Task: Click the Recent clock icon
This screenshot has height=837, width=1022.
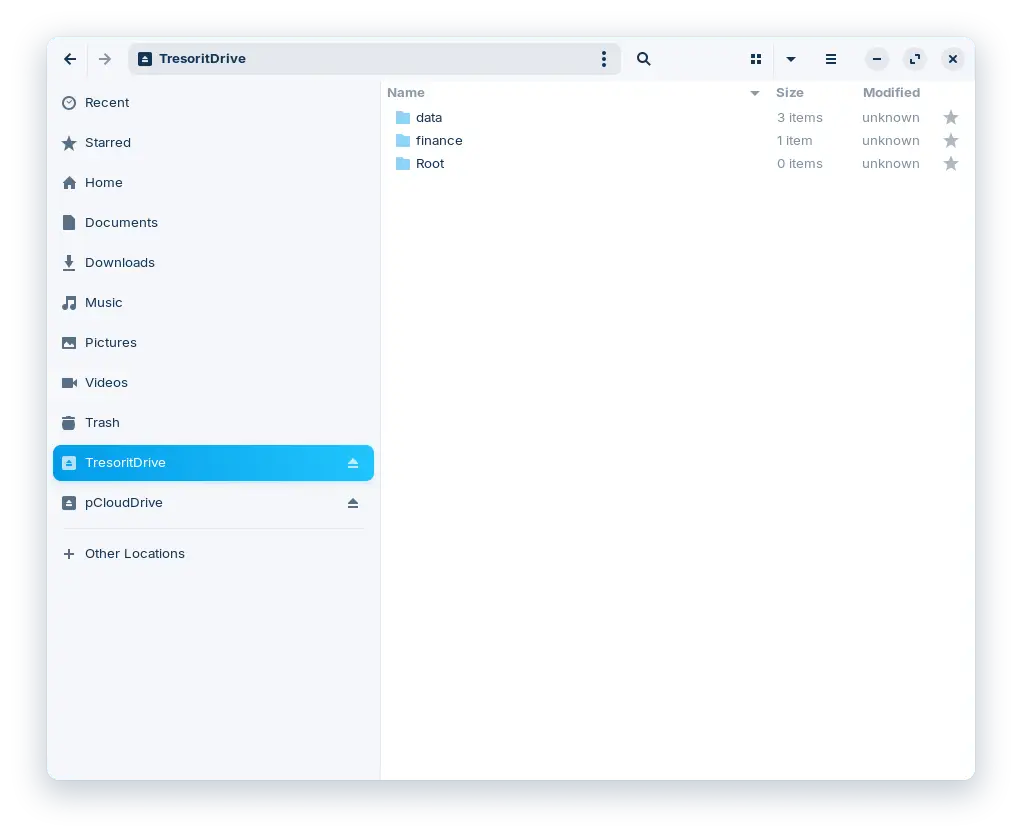Action: 69,103
